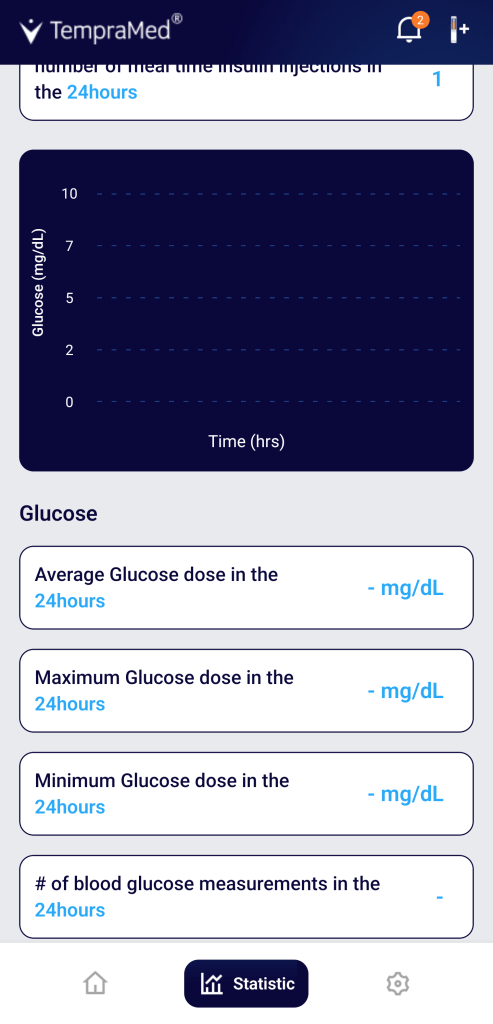Image resolution: width=493 pixels, height=1024 pixels.
Task: Tap the TempraMed logo
Action: point(101,30)
